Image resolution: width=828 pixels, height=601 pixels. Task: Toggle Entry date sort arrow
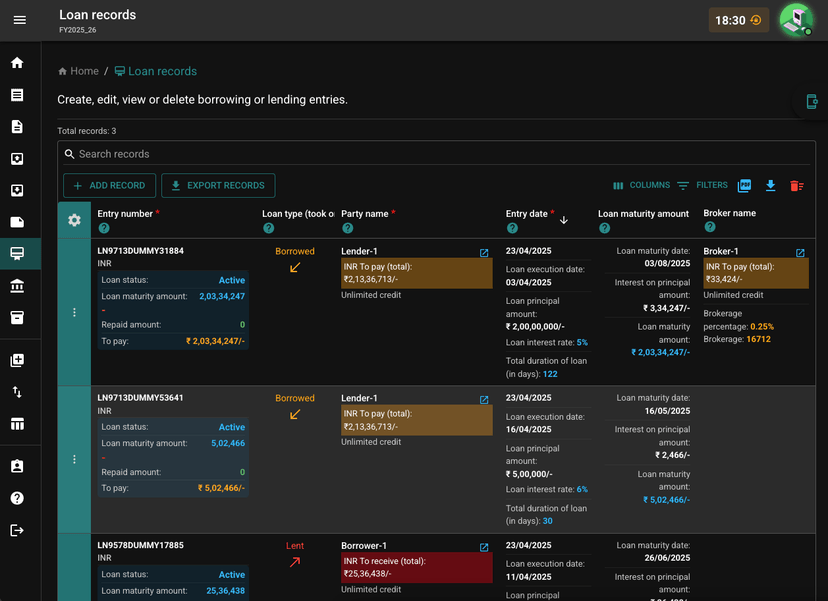pyautogui.click(x=564, y=220)
